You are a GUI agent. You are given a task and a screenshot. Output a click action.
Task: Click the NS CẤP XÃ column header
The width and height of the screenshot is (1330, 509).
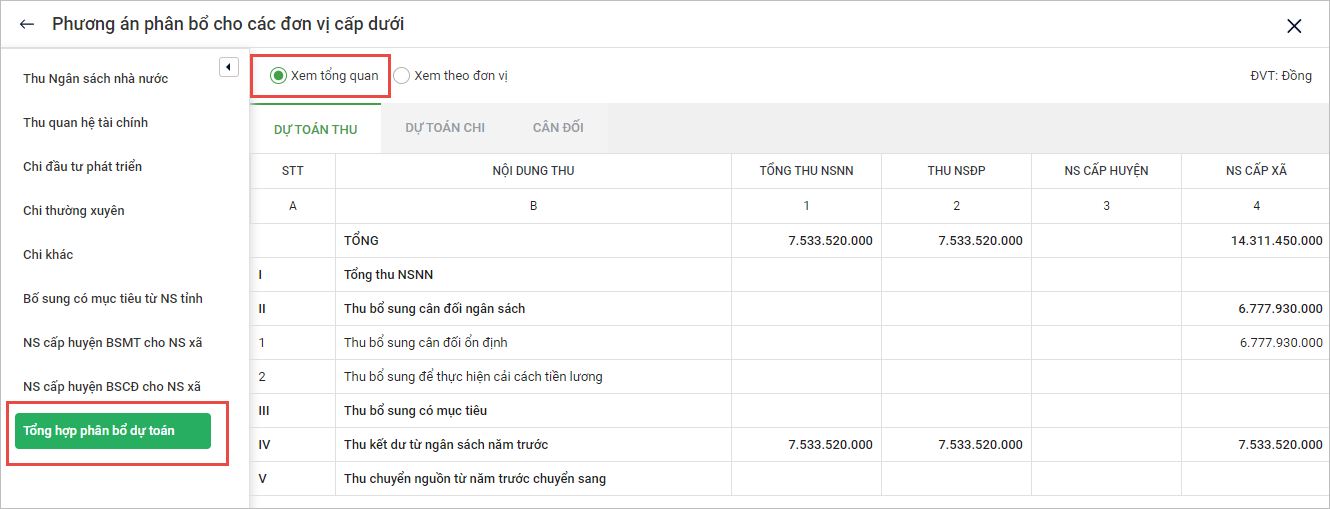pyautogui.click(x=1256, y=171)
